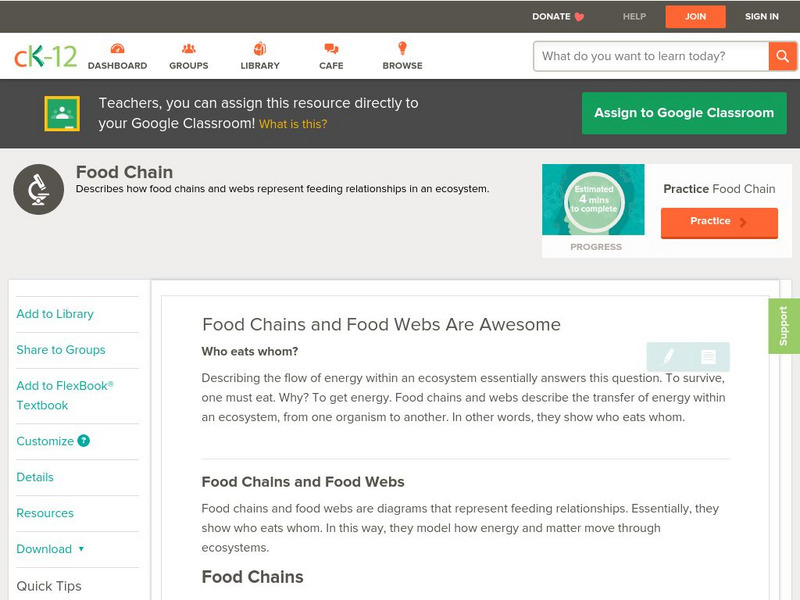The height and width of the screenshot is (600, 800).
Task: Click the microscope Food Chain icon
Action: click(x=38, y=189)
